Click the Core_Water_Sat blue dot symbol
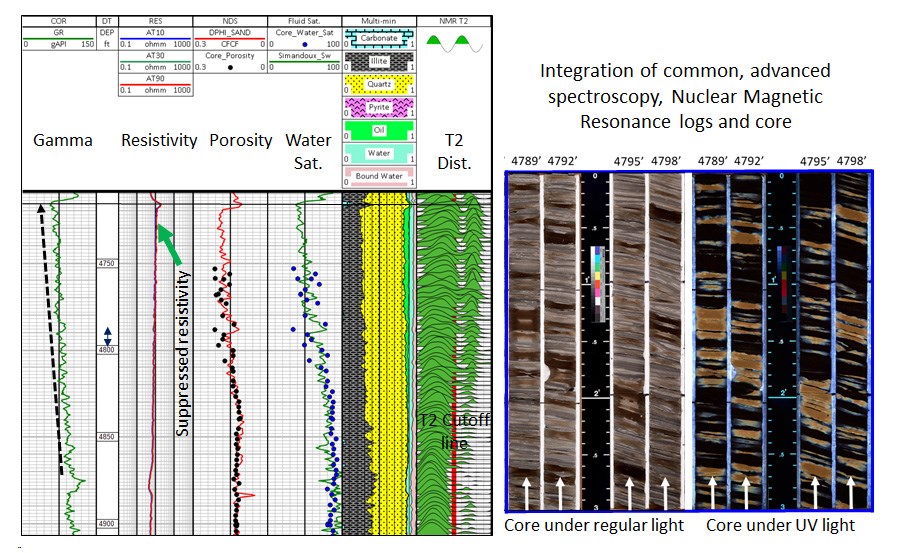Screen dimensions: 897x553 (304, 45)
